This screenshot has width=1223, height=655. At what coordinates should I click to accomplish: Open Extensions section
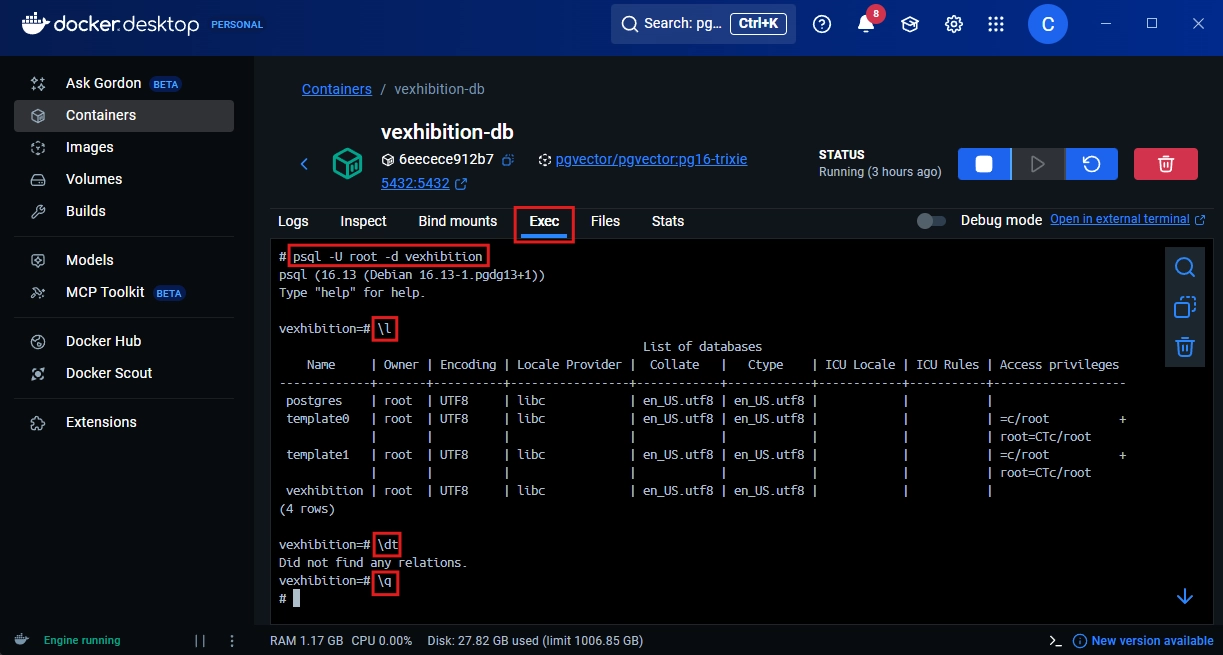(124, 422)
